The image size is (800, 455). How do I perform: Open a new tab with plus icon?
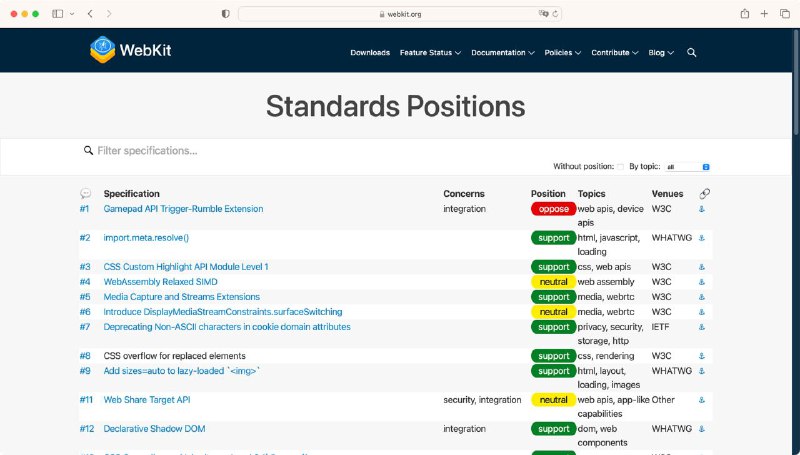tap(764, 14)
